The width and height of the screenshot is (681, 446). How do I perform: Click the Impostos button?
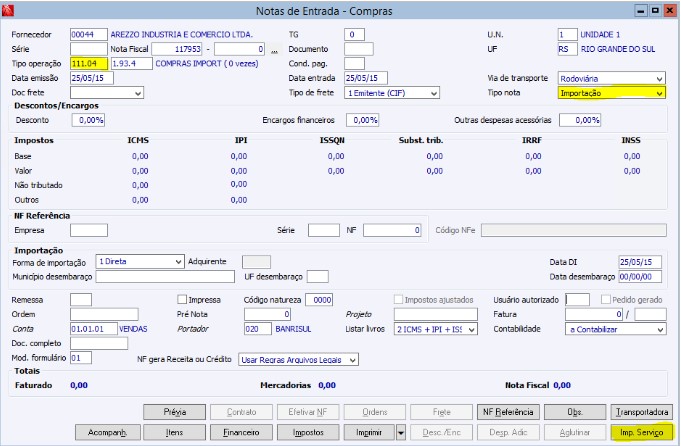pos(308,433)
